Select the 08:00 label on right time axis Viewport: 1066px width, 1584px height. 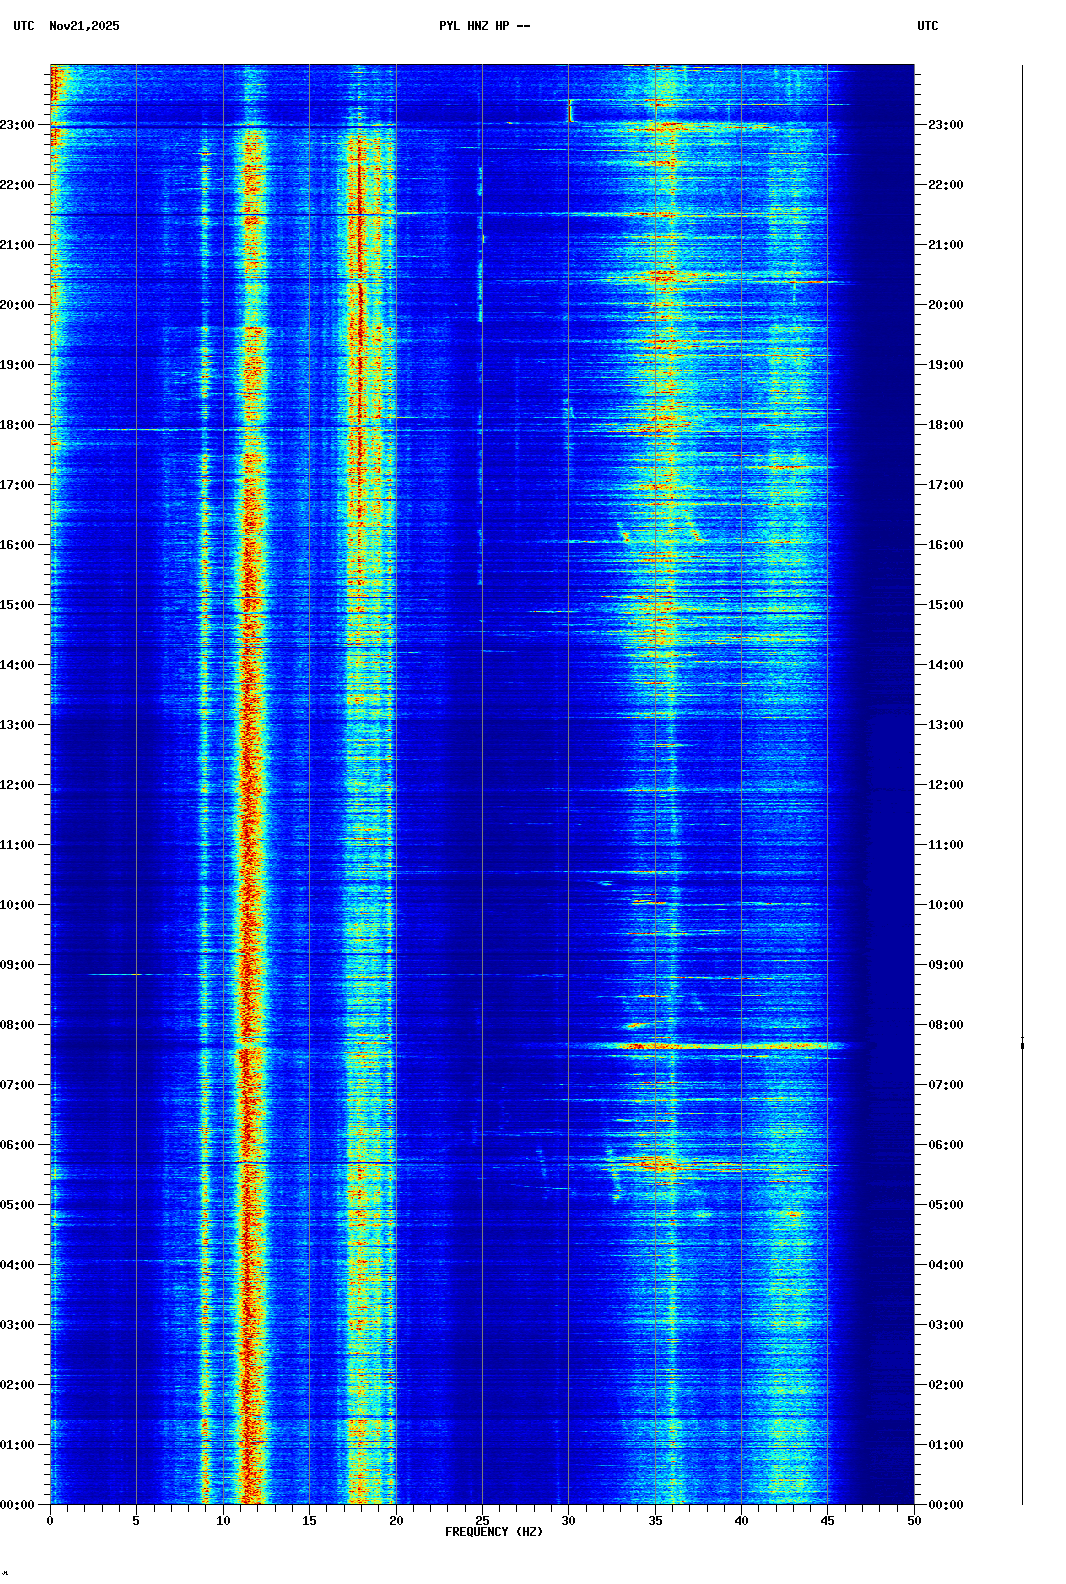click(x=945, y=1025)
